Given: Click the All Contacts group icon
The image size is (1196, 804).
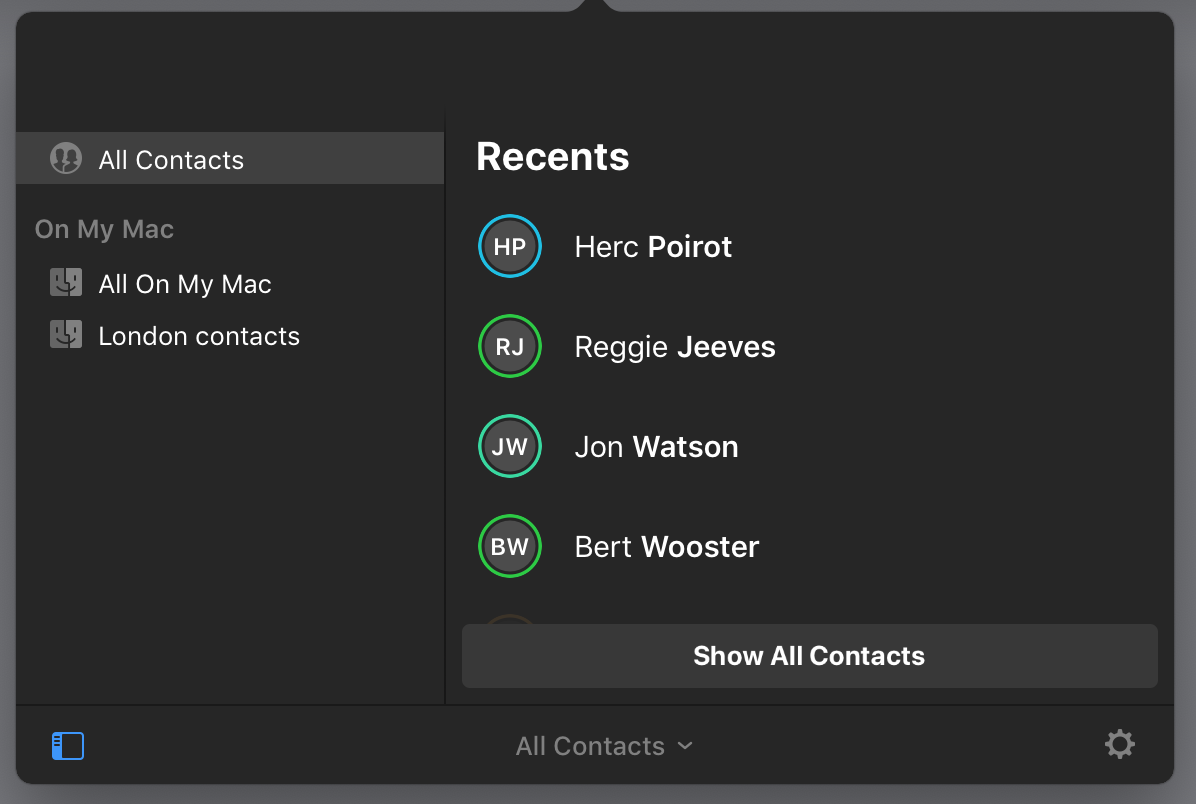Looking at the screenshot, I should point(66,159).
